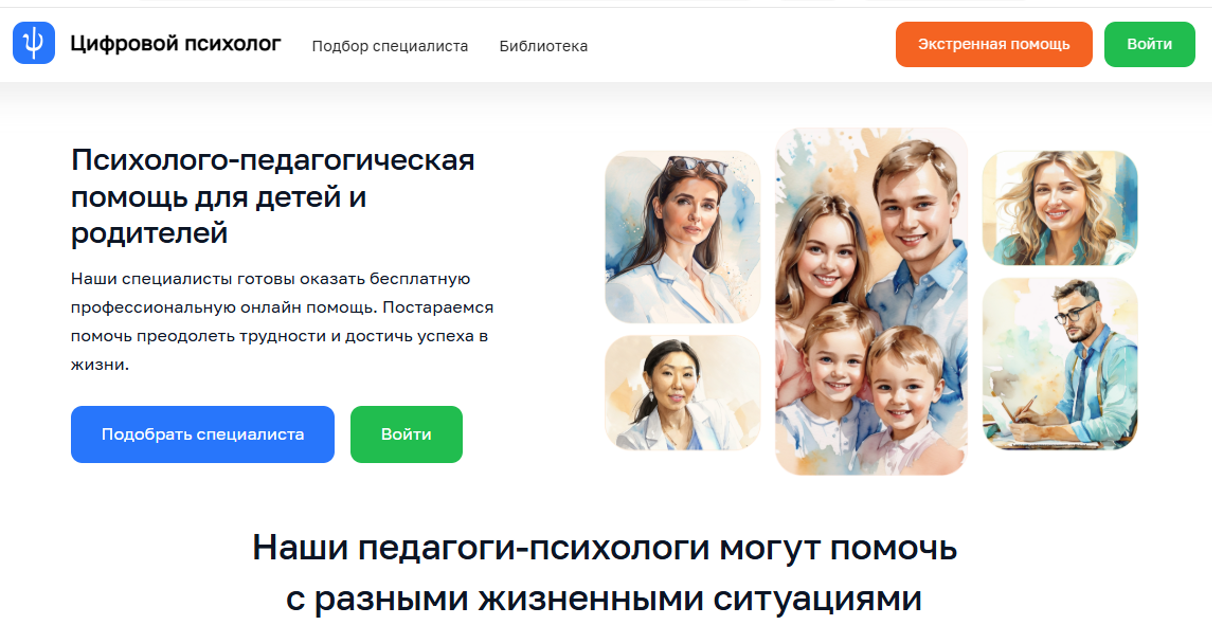
Task: Click the Наши педагоги-психологи могут помочь heading
Action: tap(605, 547)
